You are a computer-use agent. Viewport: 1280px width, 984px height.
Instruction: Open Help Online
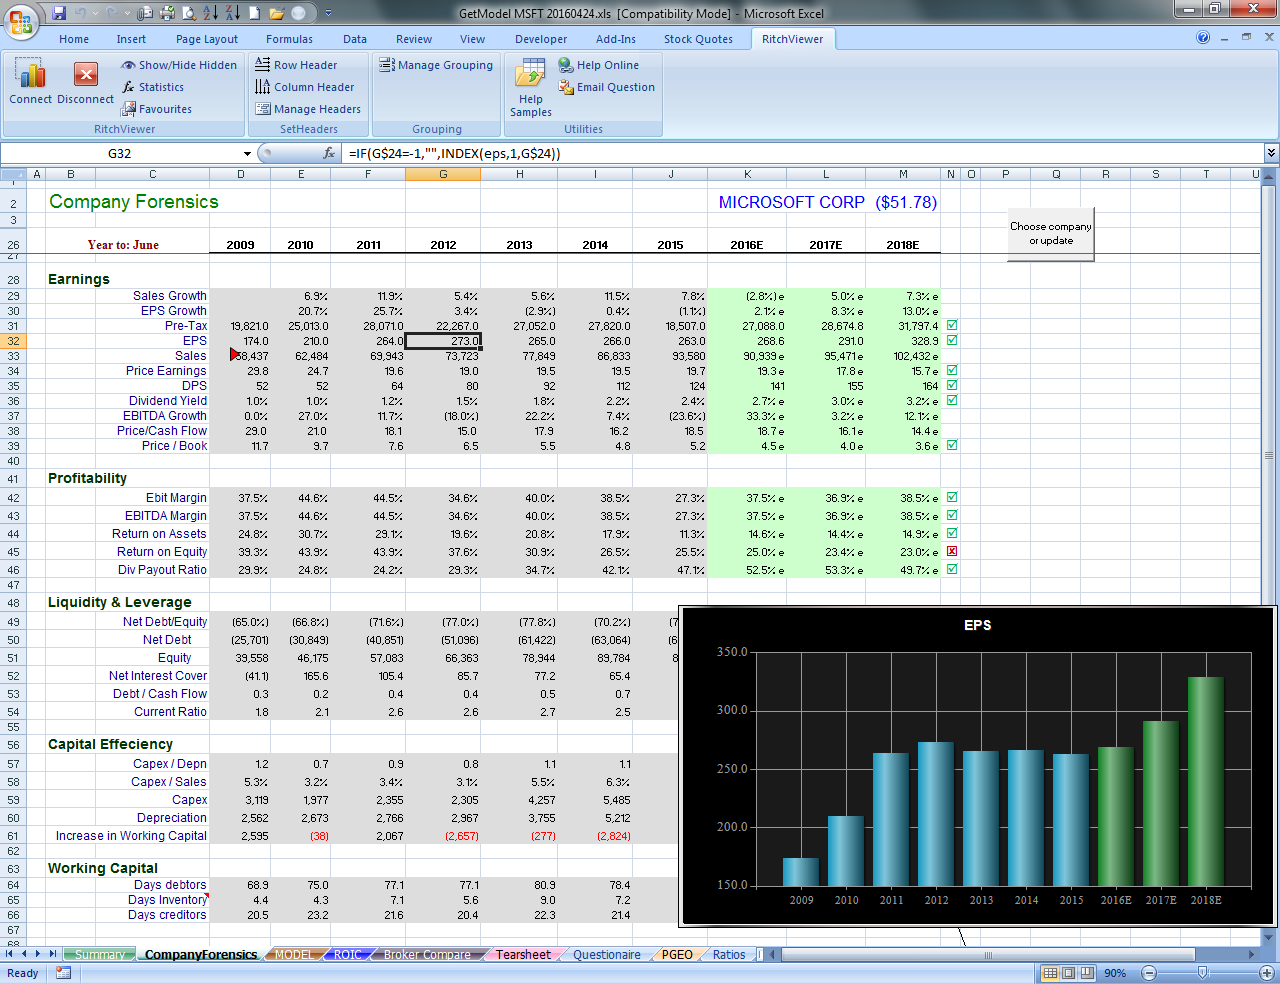pyautogui.click(x=599, y=65)
